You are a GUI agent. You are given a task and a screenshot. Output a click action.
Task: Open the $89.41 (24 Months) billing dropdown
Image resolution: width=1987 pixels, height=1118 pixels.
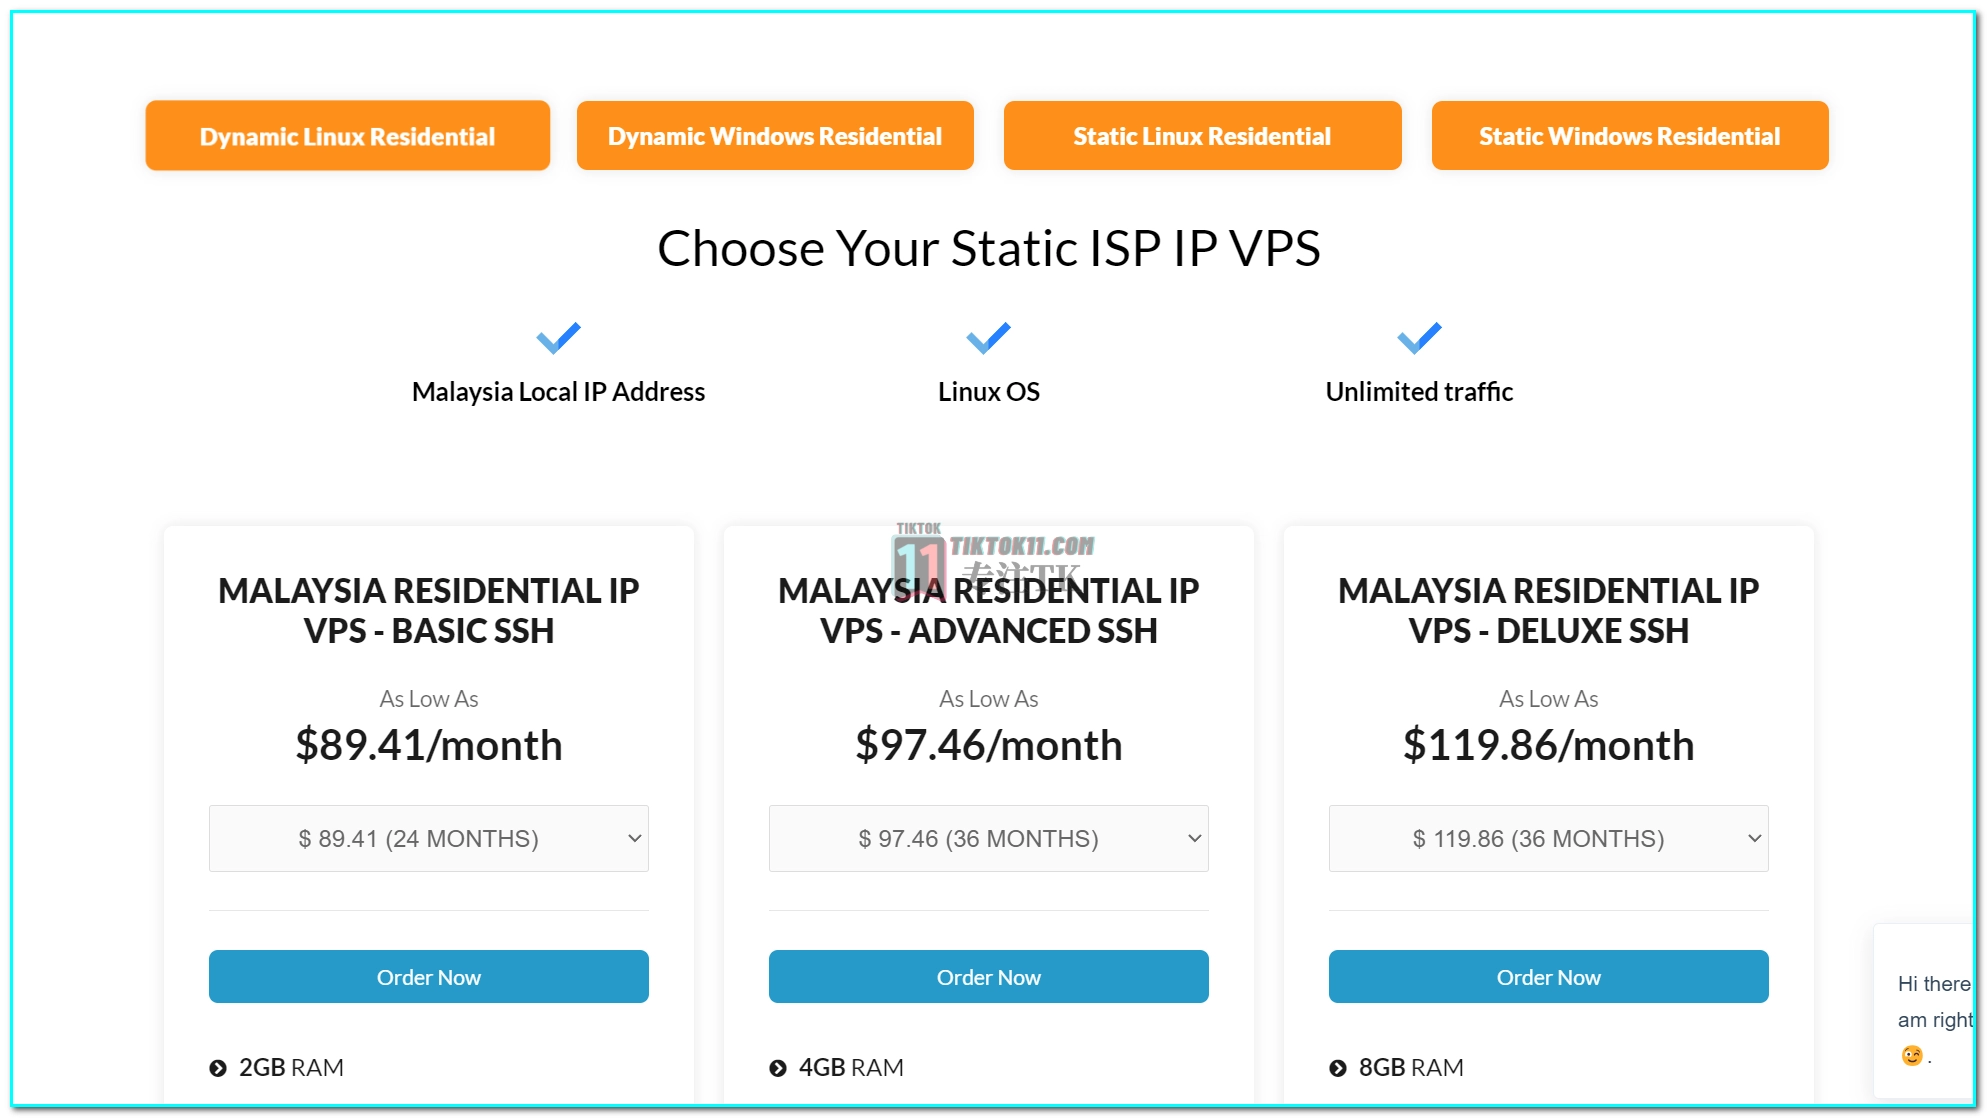click(429, 838)
